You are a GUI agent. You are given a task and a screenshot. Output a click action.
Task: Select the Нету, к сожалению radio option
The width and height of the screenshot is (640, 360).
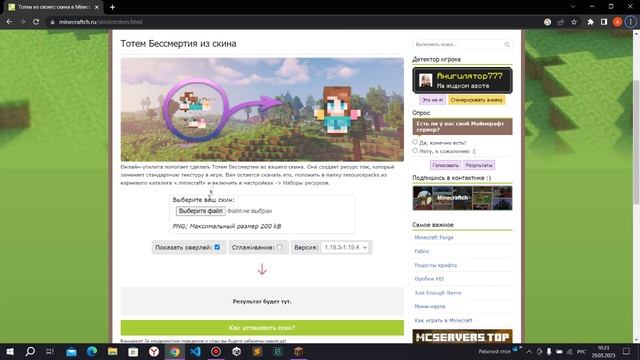tap(415, 151)
